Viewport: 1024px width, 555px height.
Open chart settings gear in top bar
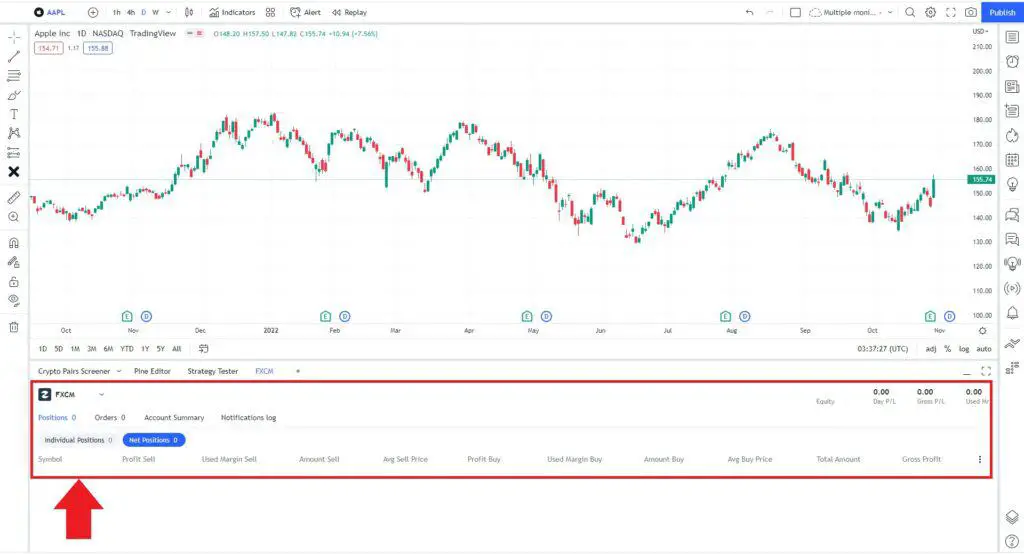931,12
